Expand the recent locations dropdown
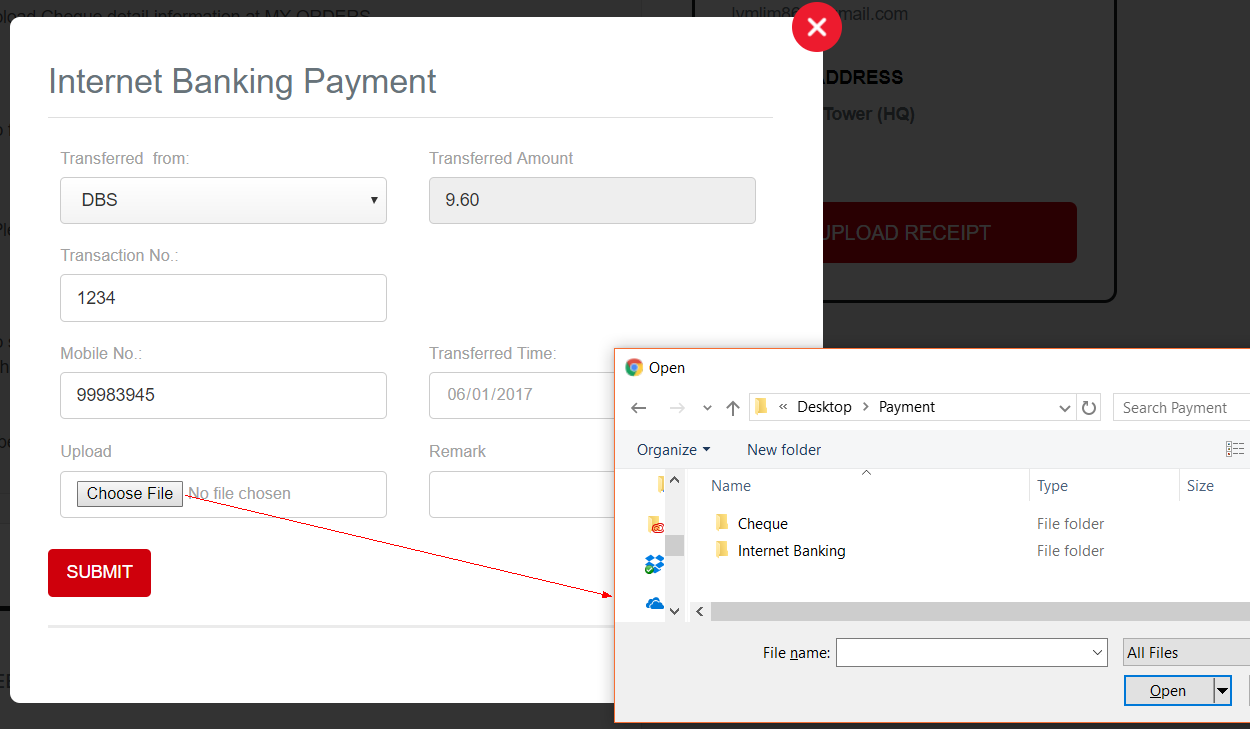Screen dimensions: 1250x729 click(x=707, y=408)
